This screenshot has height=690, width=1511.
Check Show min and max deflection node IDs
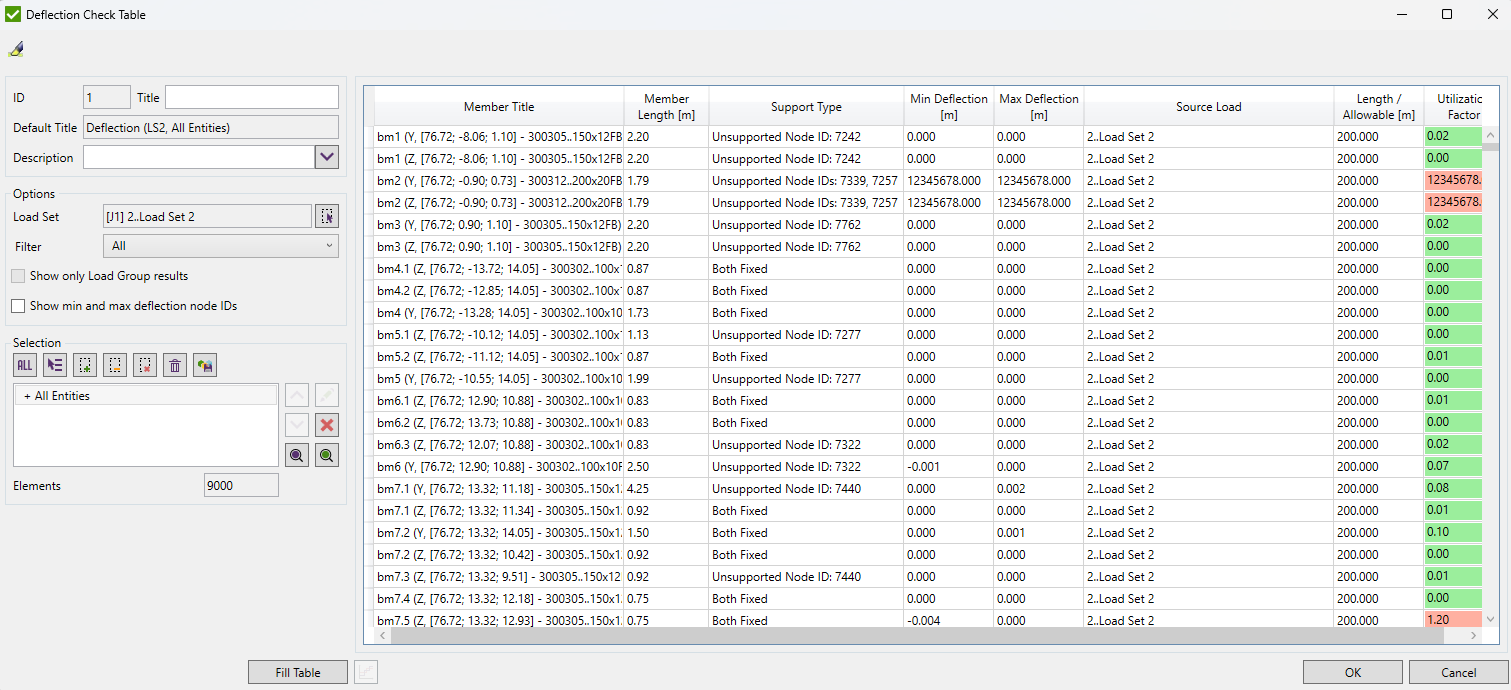[x=17, y=304]
